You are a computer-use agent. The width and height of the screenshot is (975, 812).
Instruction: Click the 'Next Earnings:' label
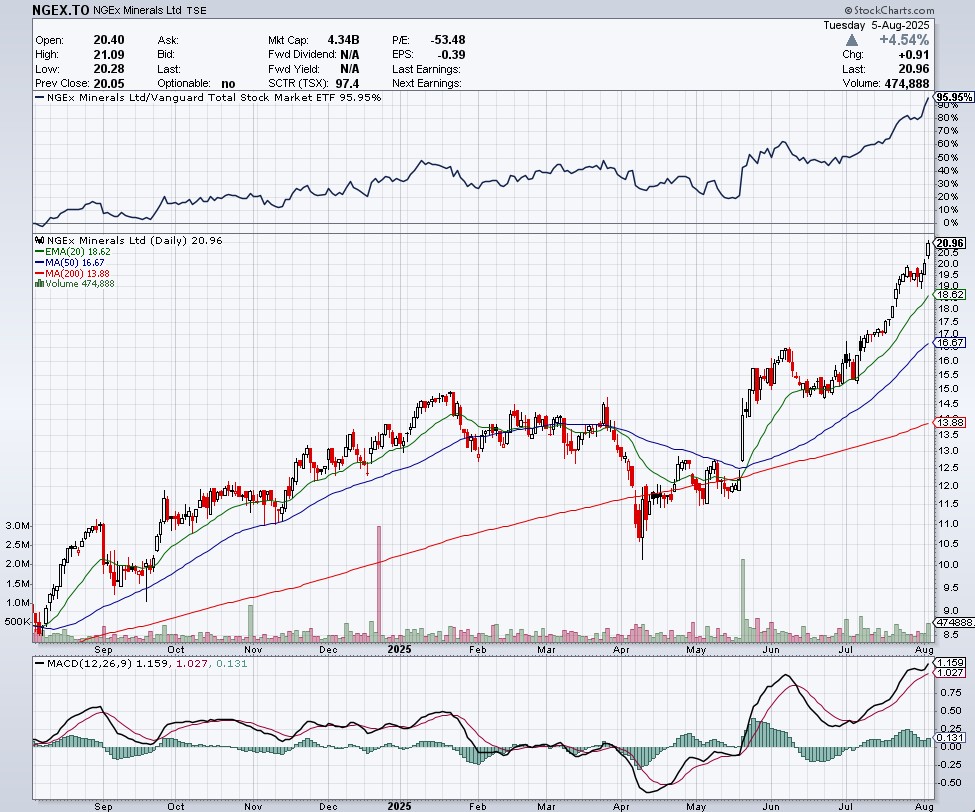coord(427,83)
